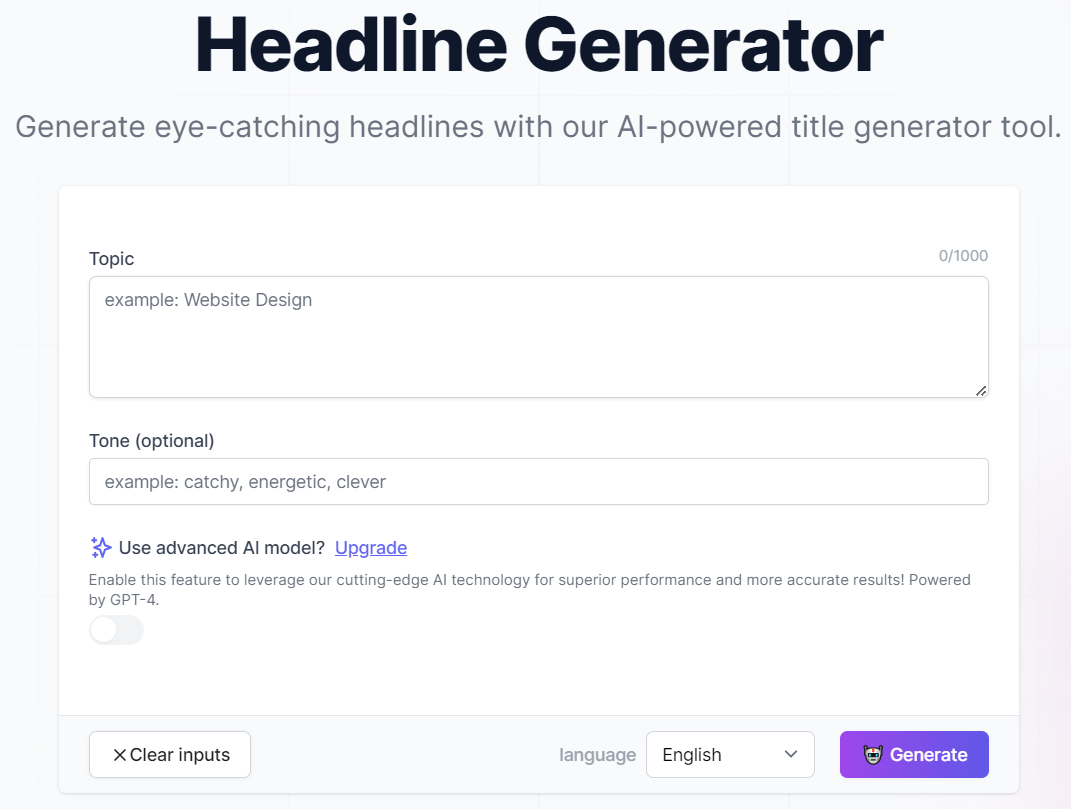The height and width of the screenshot is (809, 1071).
Task: Focus the Tone (optional) input field
Action: coord(539,482)
